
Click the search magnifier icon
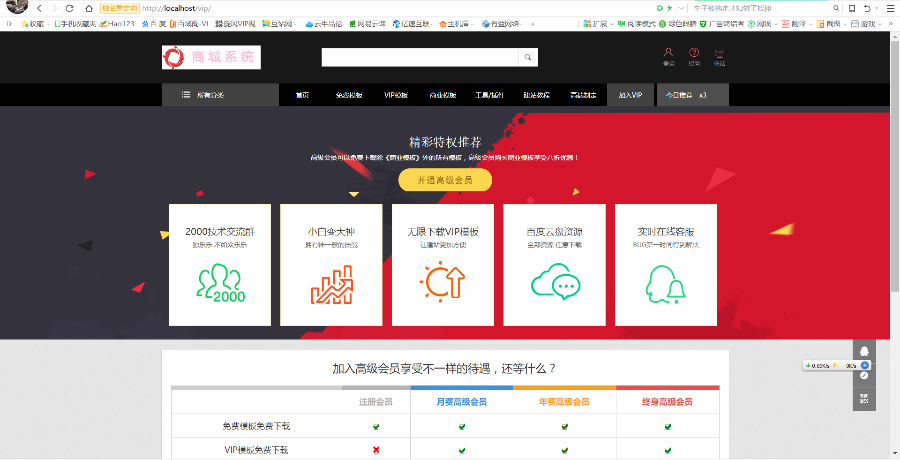pos(529,58)
